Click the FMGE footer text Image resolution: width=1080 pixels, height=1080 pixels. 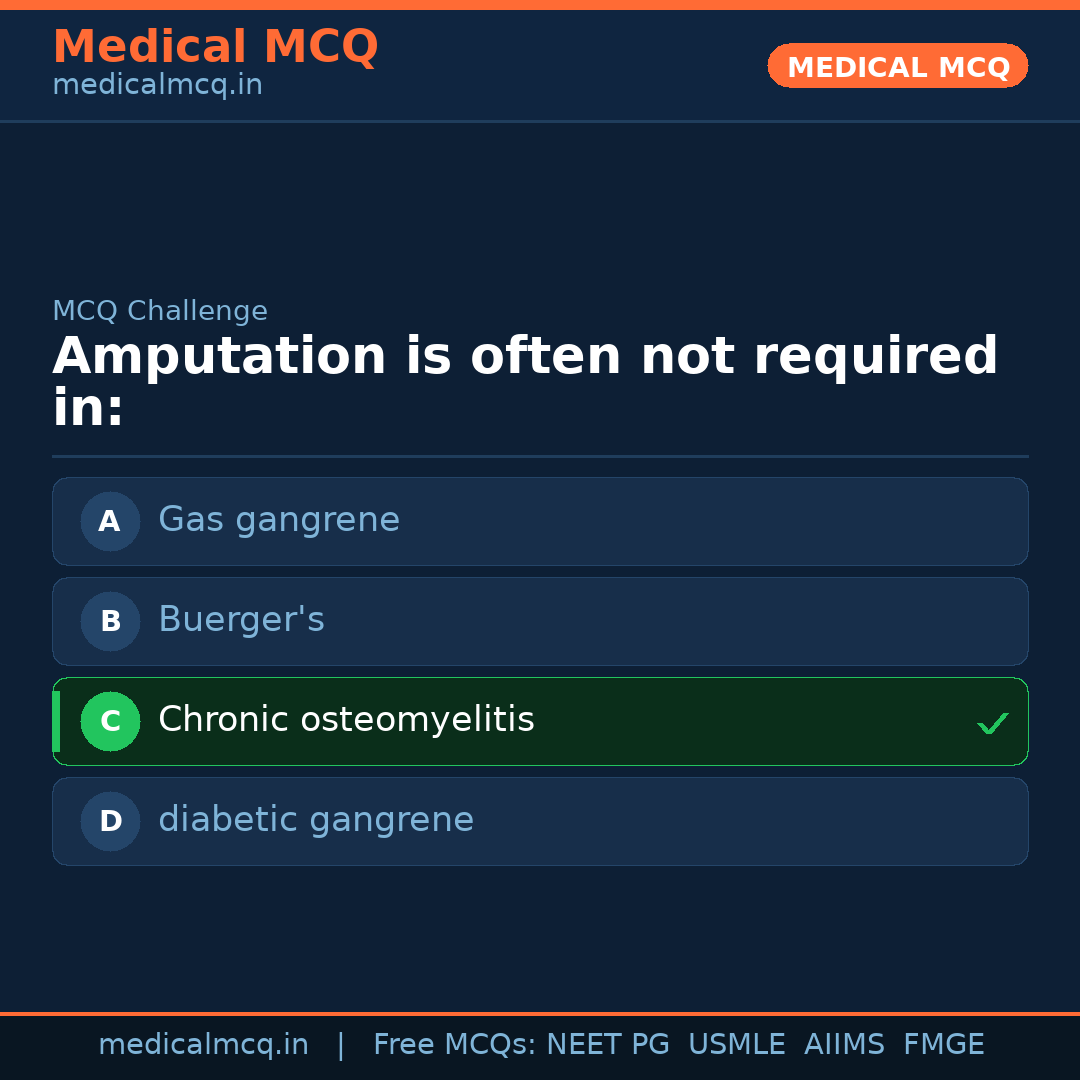tap(944, 1045)
